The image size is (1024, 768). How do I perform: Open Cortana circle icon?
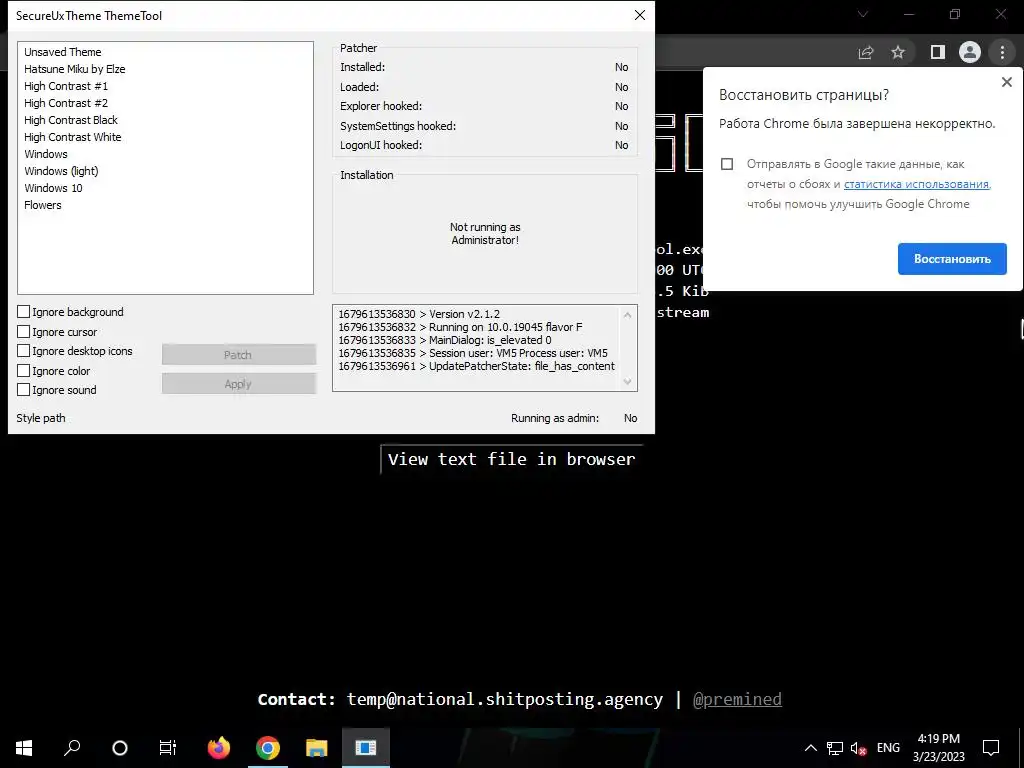click(120, 748)
